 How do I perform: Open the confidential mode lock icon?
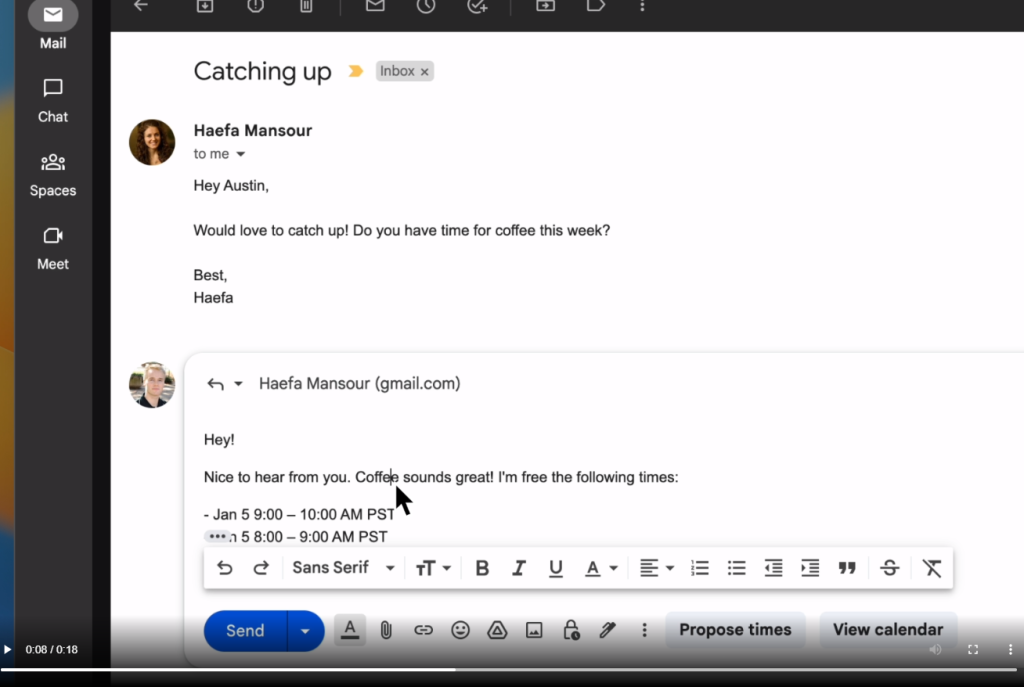571,630
